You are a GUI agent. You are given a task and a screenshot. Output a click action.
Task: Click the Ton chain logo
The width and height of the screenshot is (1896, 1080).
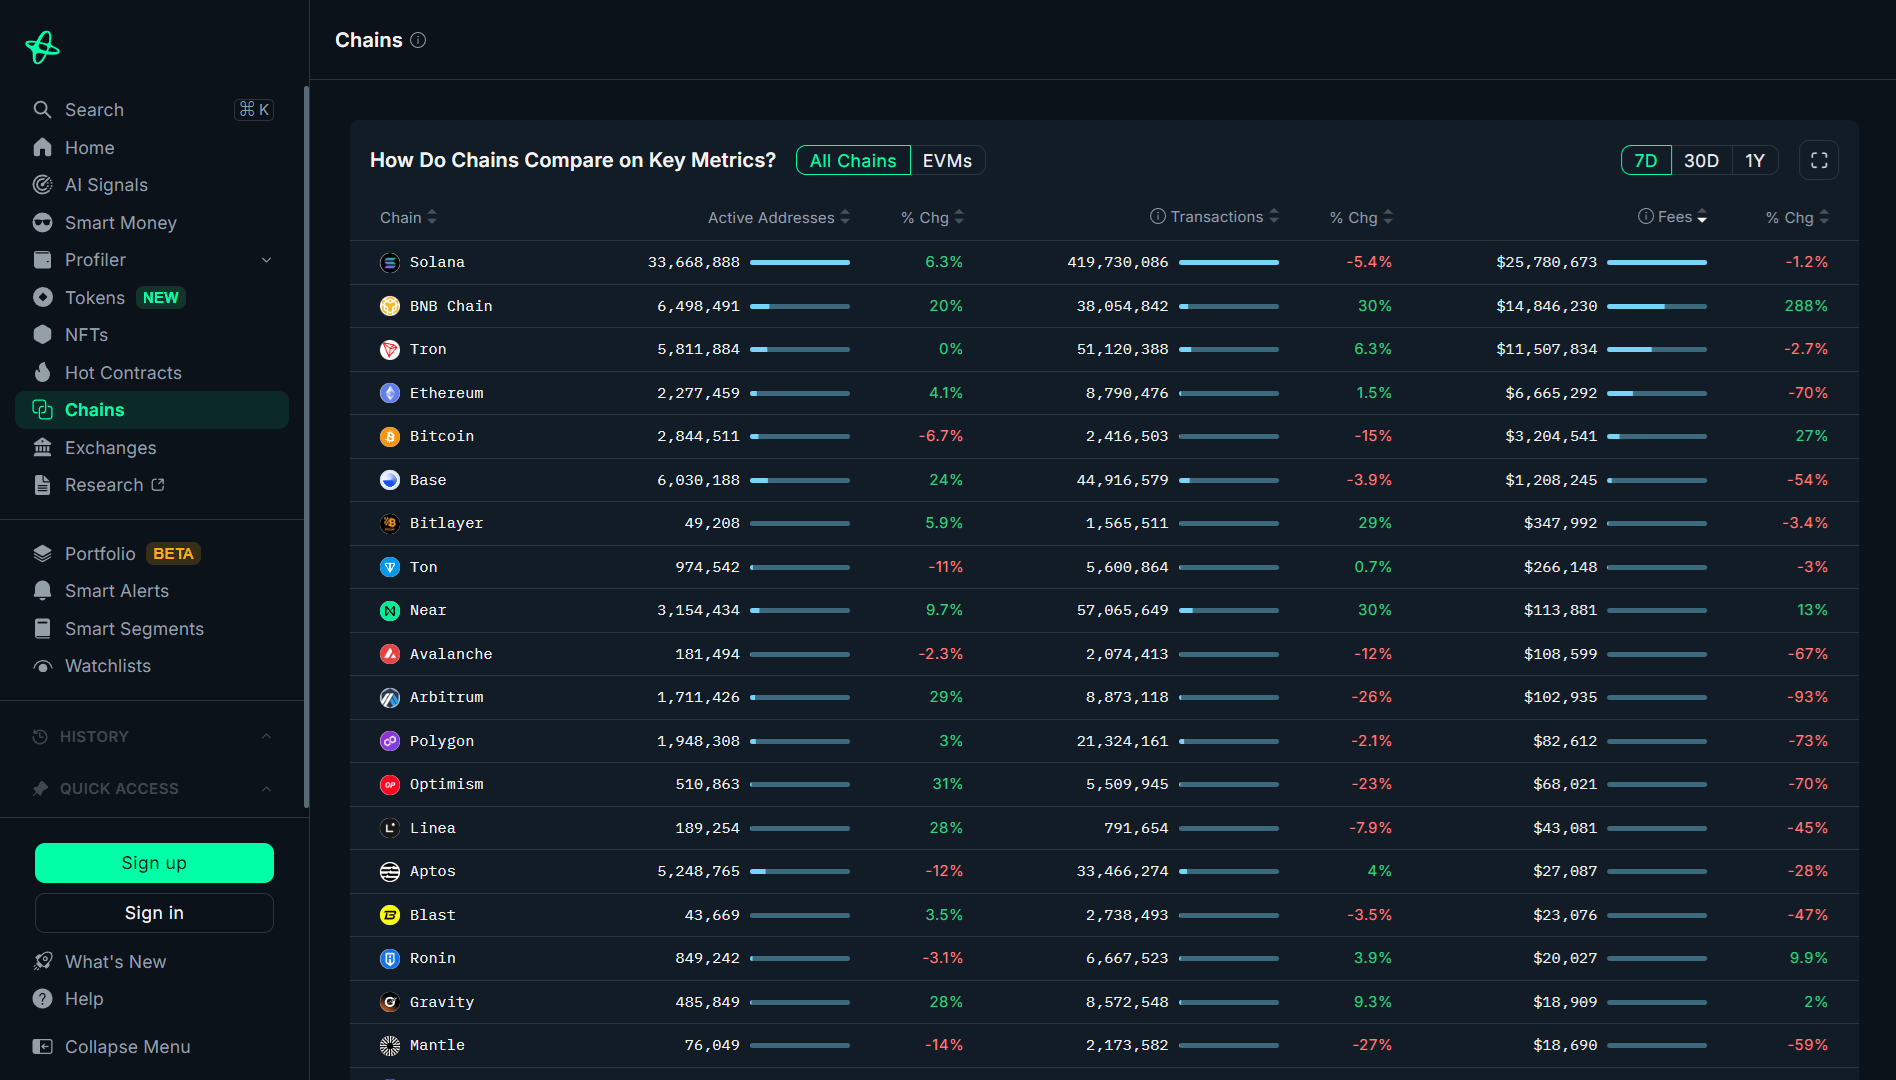(x=390, y=567)
